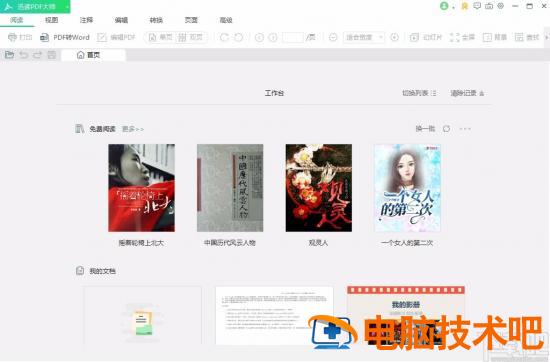This screenshot has width=550, height=362.
Task: Click the fullscreen icon in toolbar
Action: (455, 37)
